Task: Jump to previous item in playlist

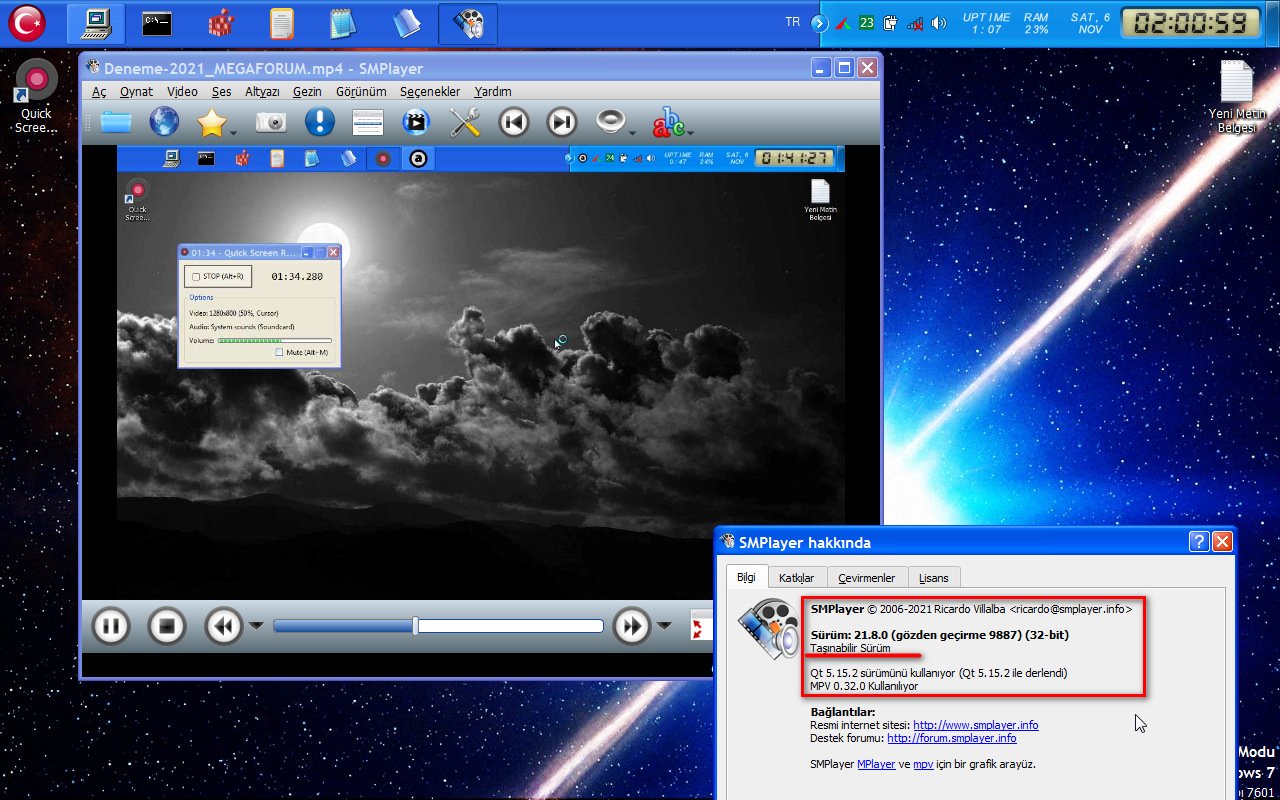Action: (513, 123)
